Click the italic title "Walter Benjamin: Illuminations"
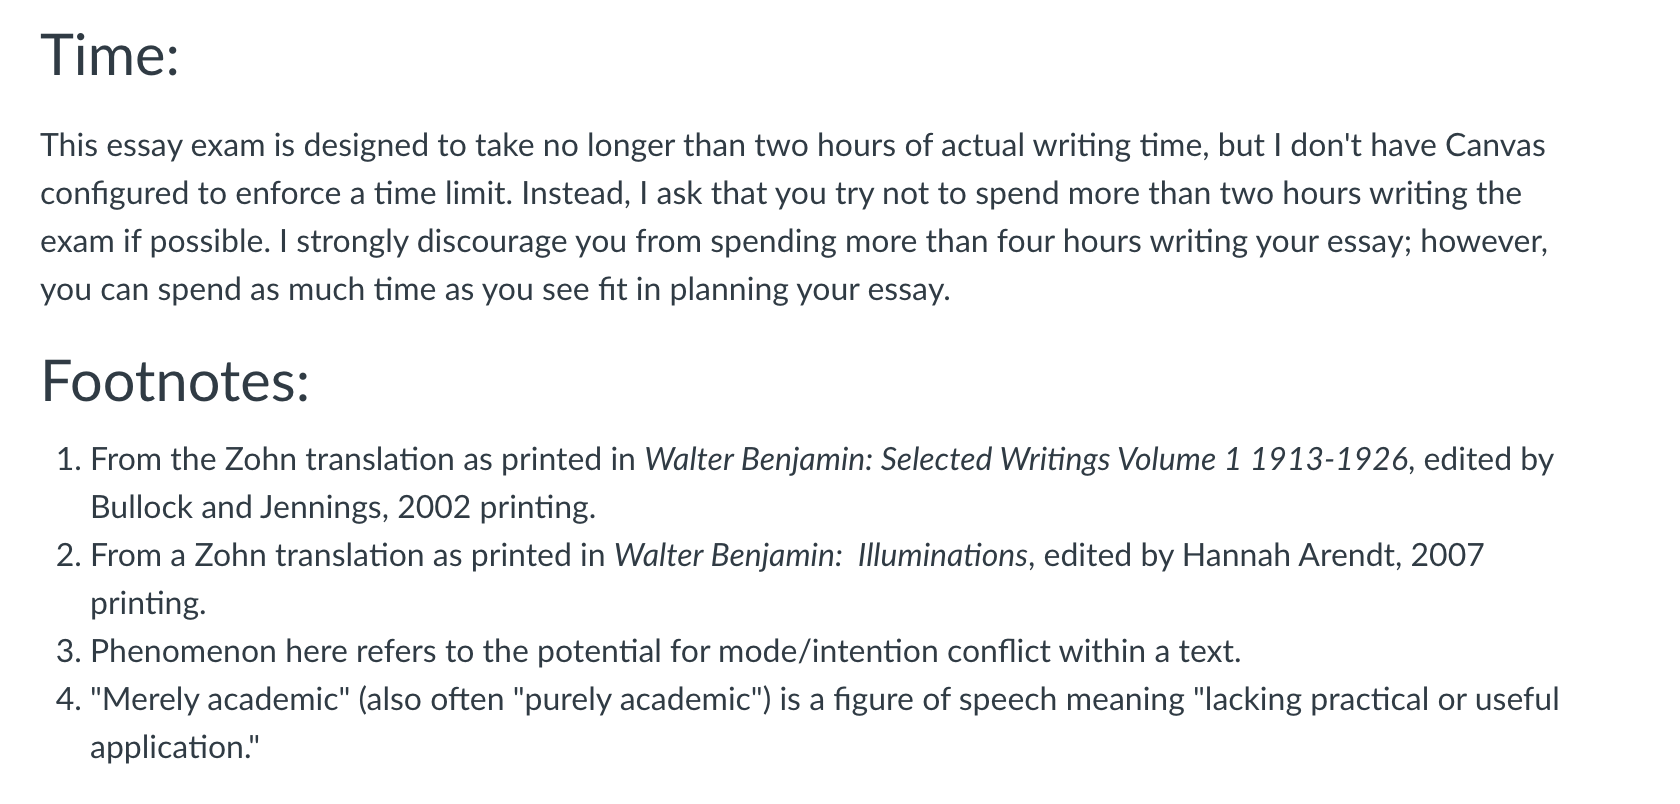The image size is (1680, 804). click(820, 555)
